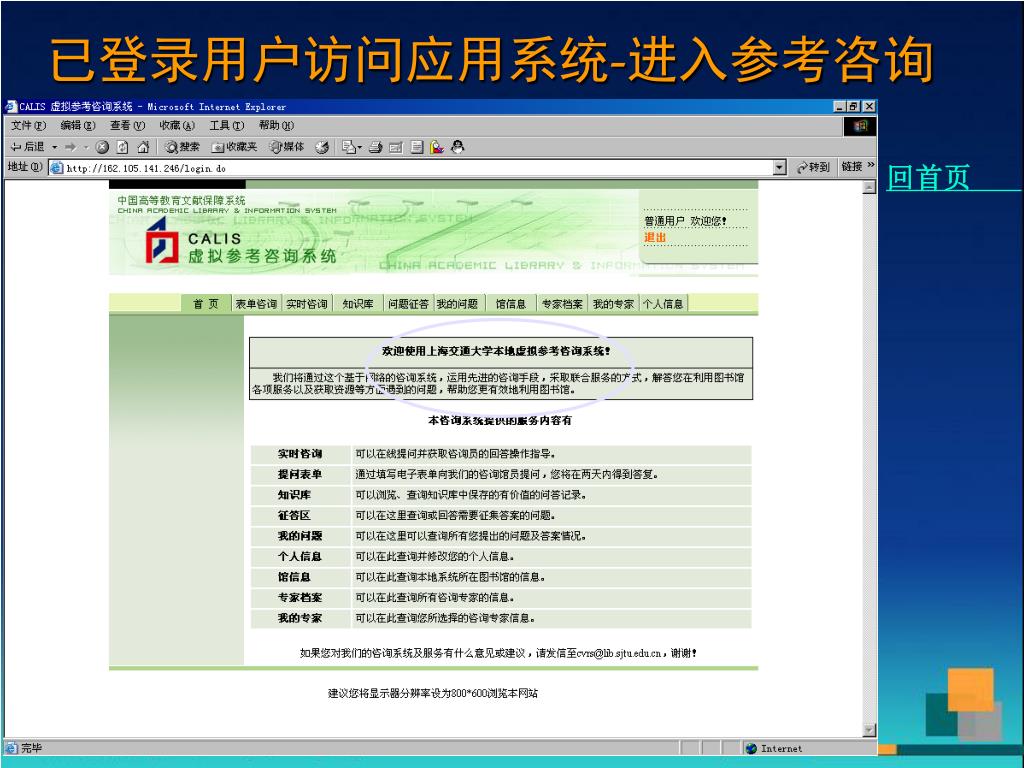This screenshot has width=1024, height=768.
Task: Open the 馆信息 tab
Action: [x=511, y=304]
